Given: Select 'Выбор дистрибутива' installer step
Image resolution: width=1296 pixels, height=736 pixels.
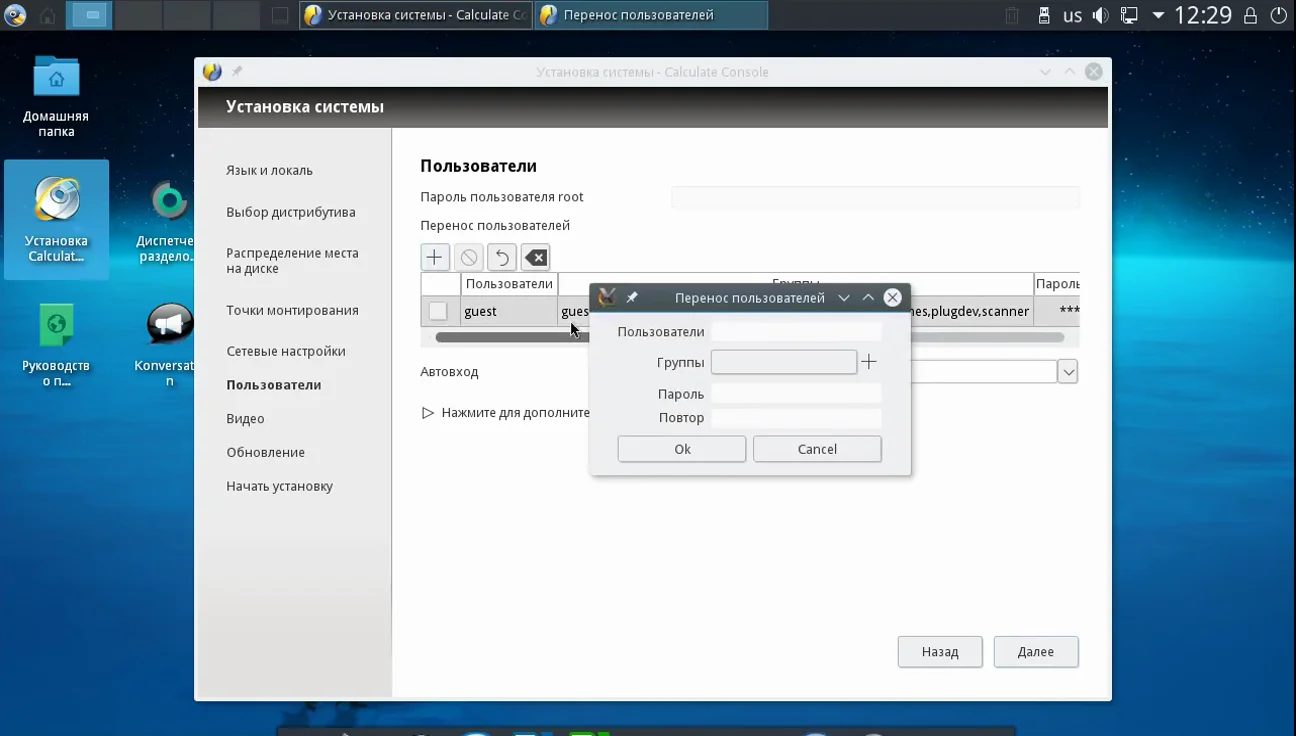Looking at the screenshot, I should pos(290,212).
